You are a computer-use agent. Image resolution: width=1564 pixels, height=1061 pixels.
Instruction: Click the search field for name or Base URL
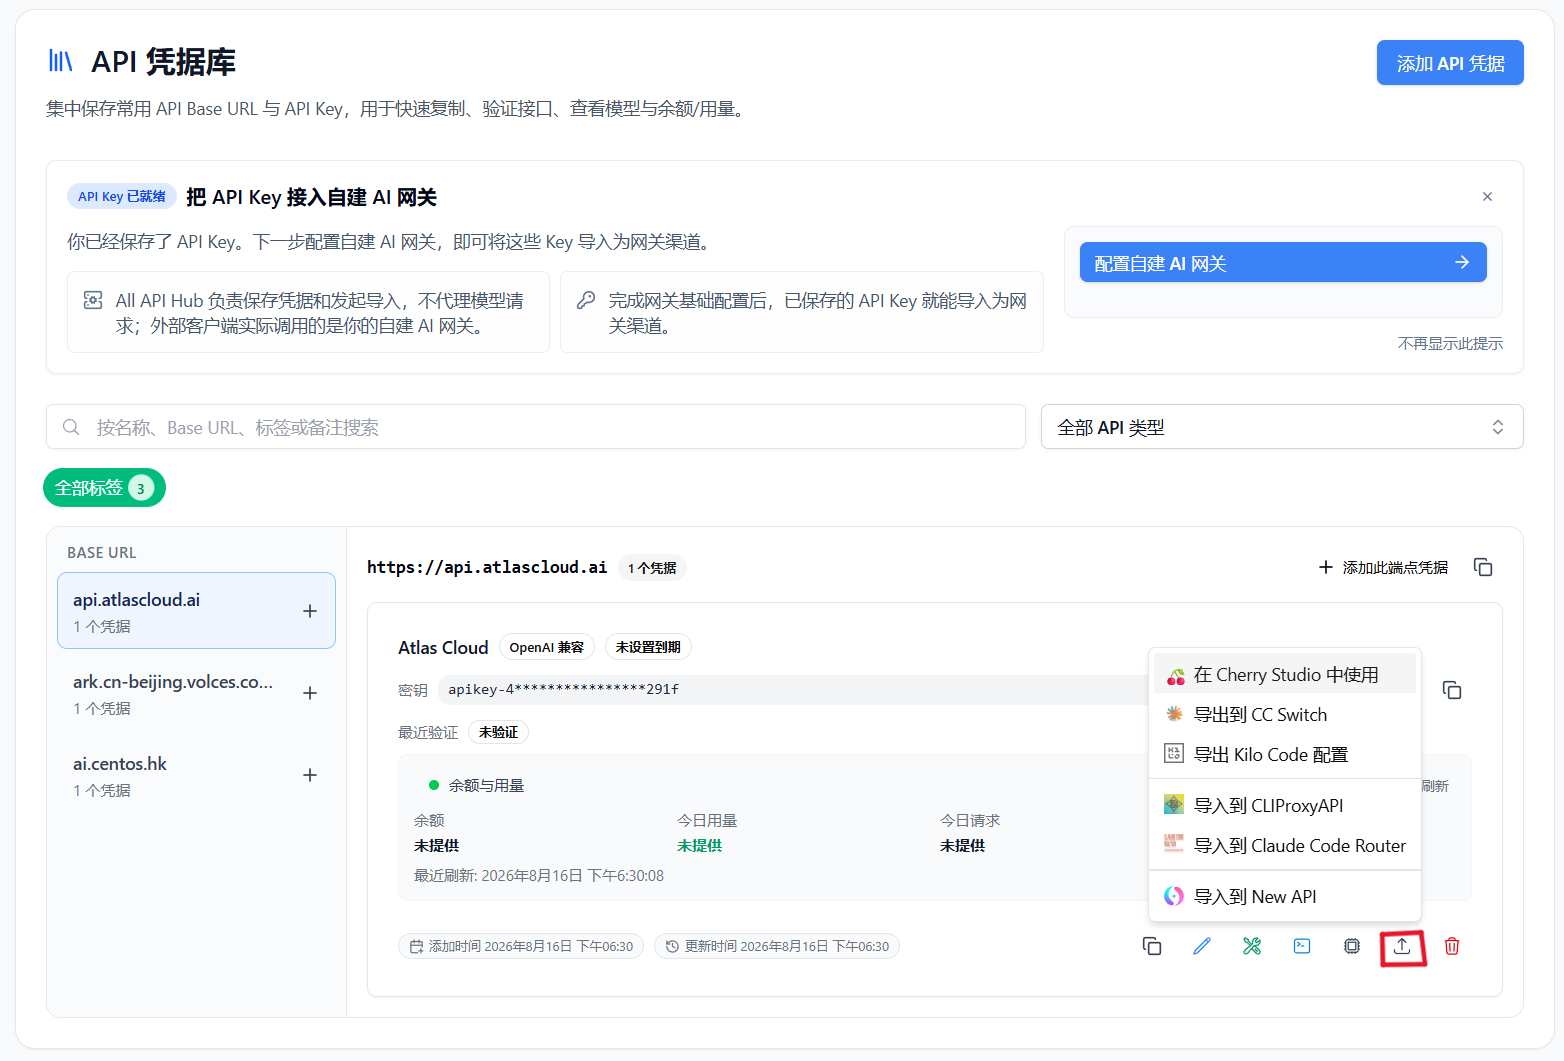536,427
